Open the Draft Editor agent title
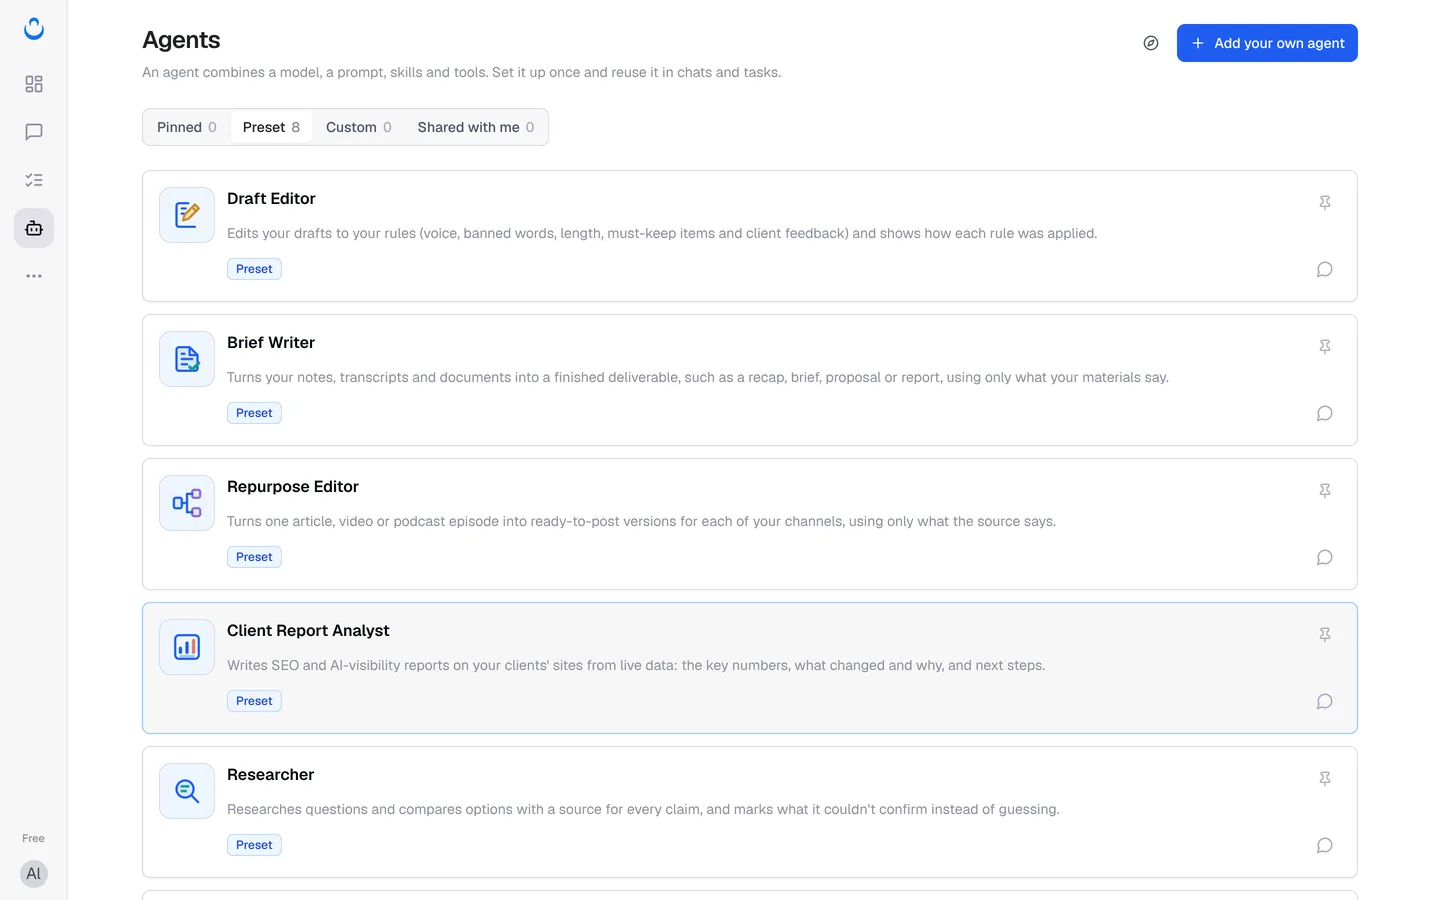 271,199
